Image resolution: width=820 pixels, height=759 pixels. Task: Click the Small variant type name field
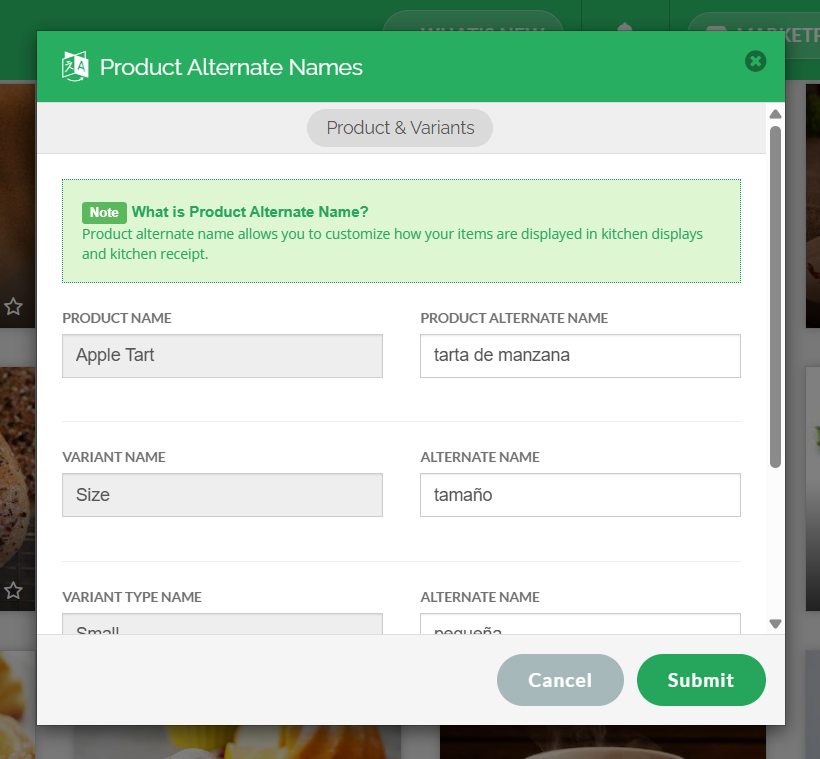coord(222,624)
